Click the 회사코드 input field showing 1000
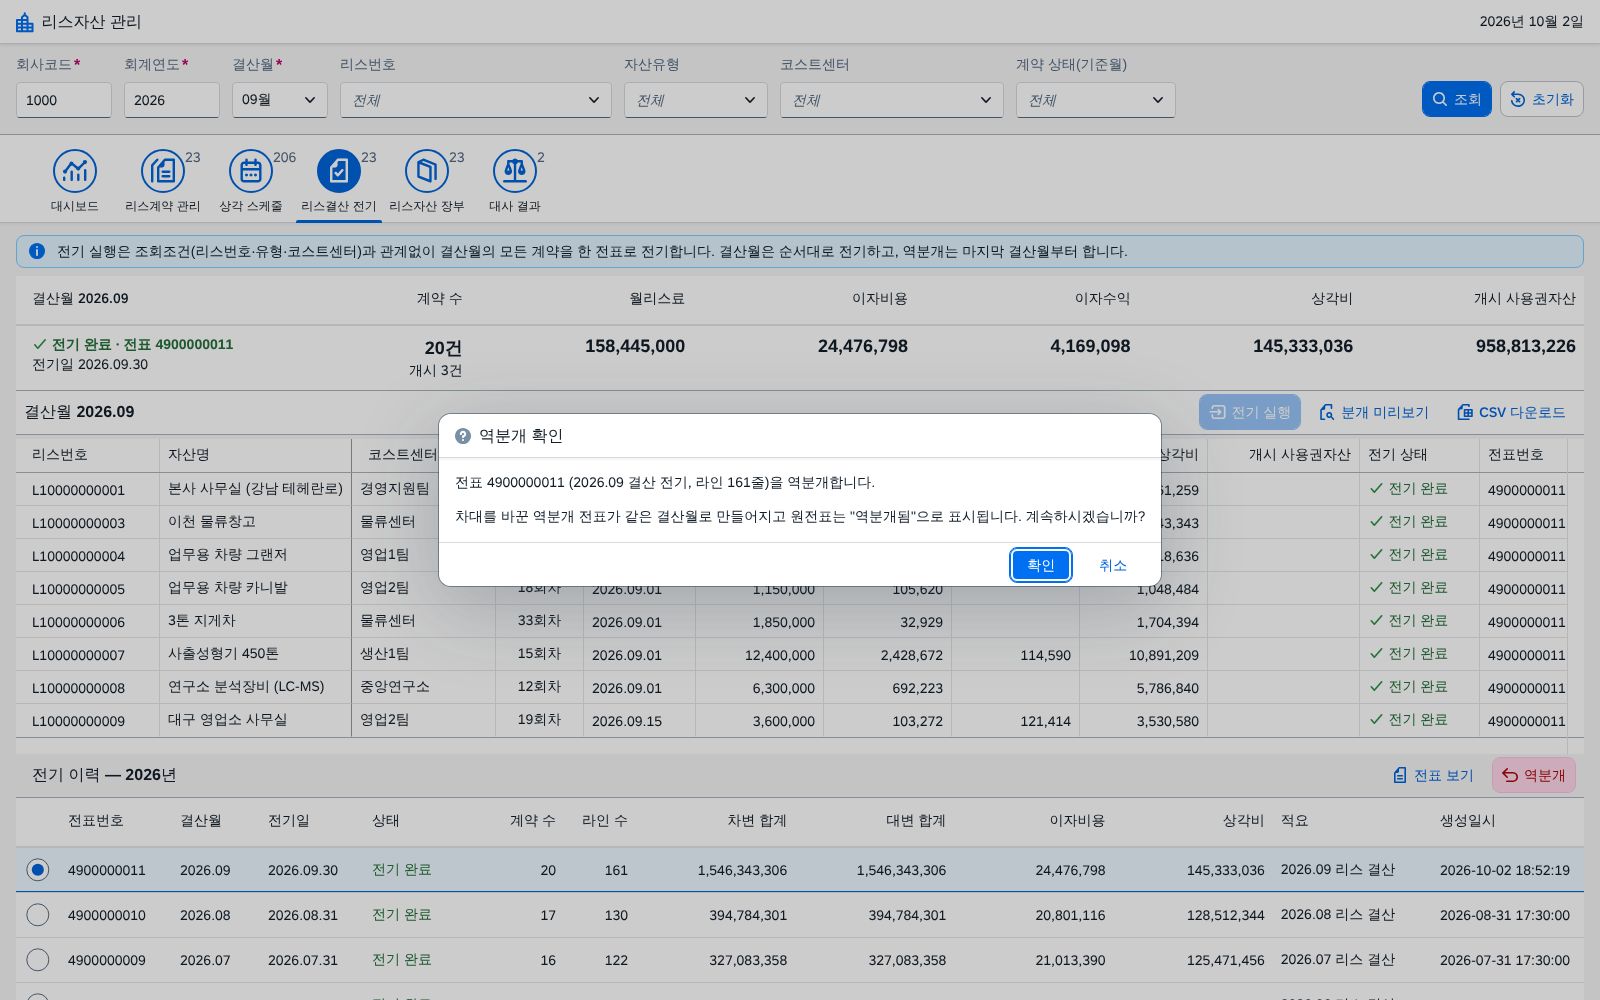Image resolution: width=1600 pixels, height=1000 pixels. coord(64,100)
